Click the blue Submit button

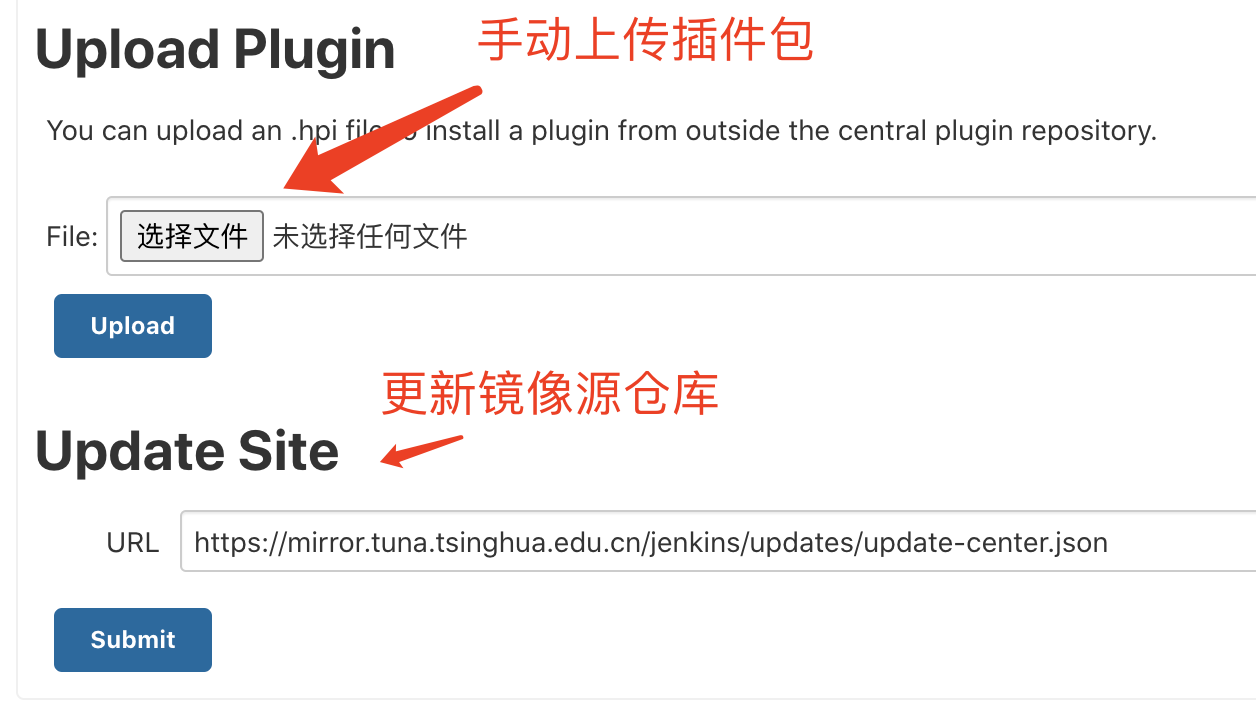133,640
